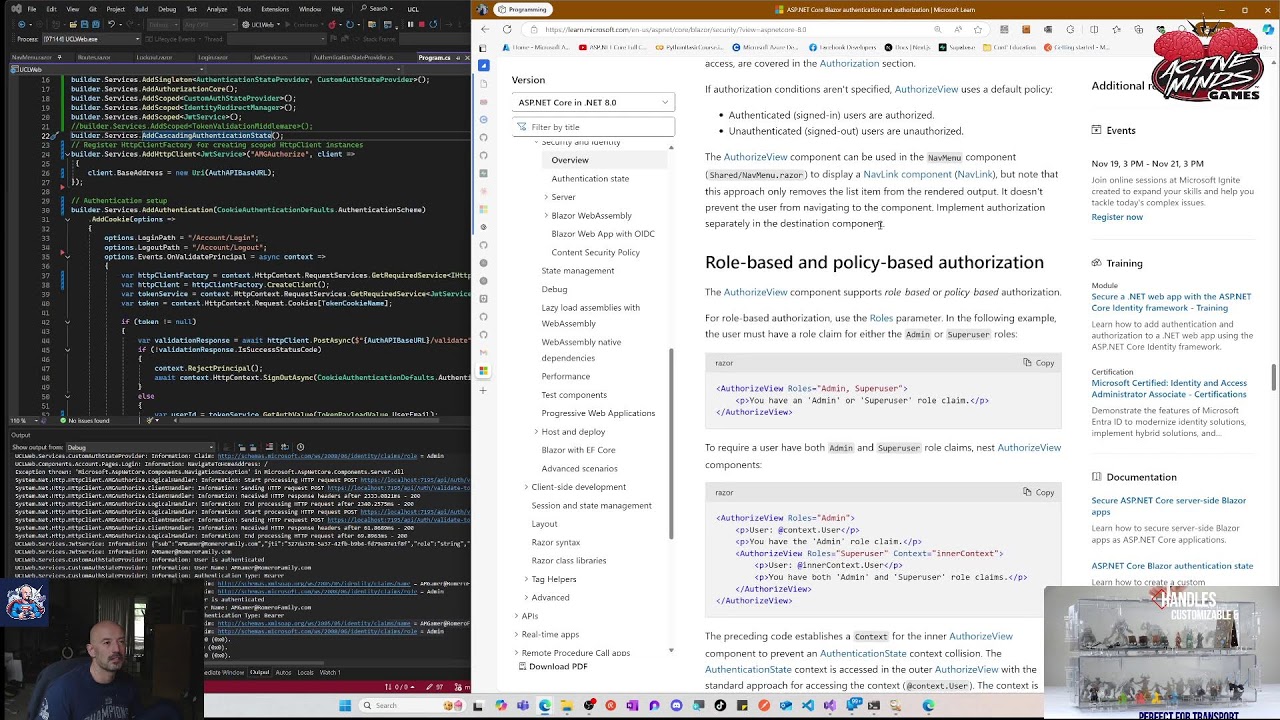Open the Output tab at bottom of Visual Studio
This screenshot has height=720, width=1280.
pyautogui.click(x=259, y=672)
